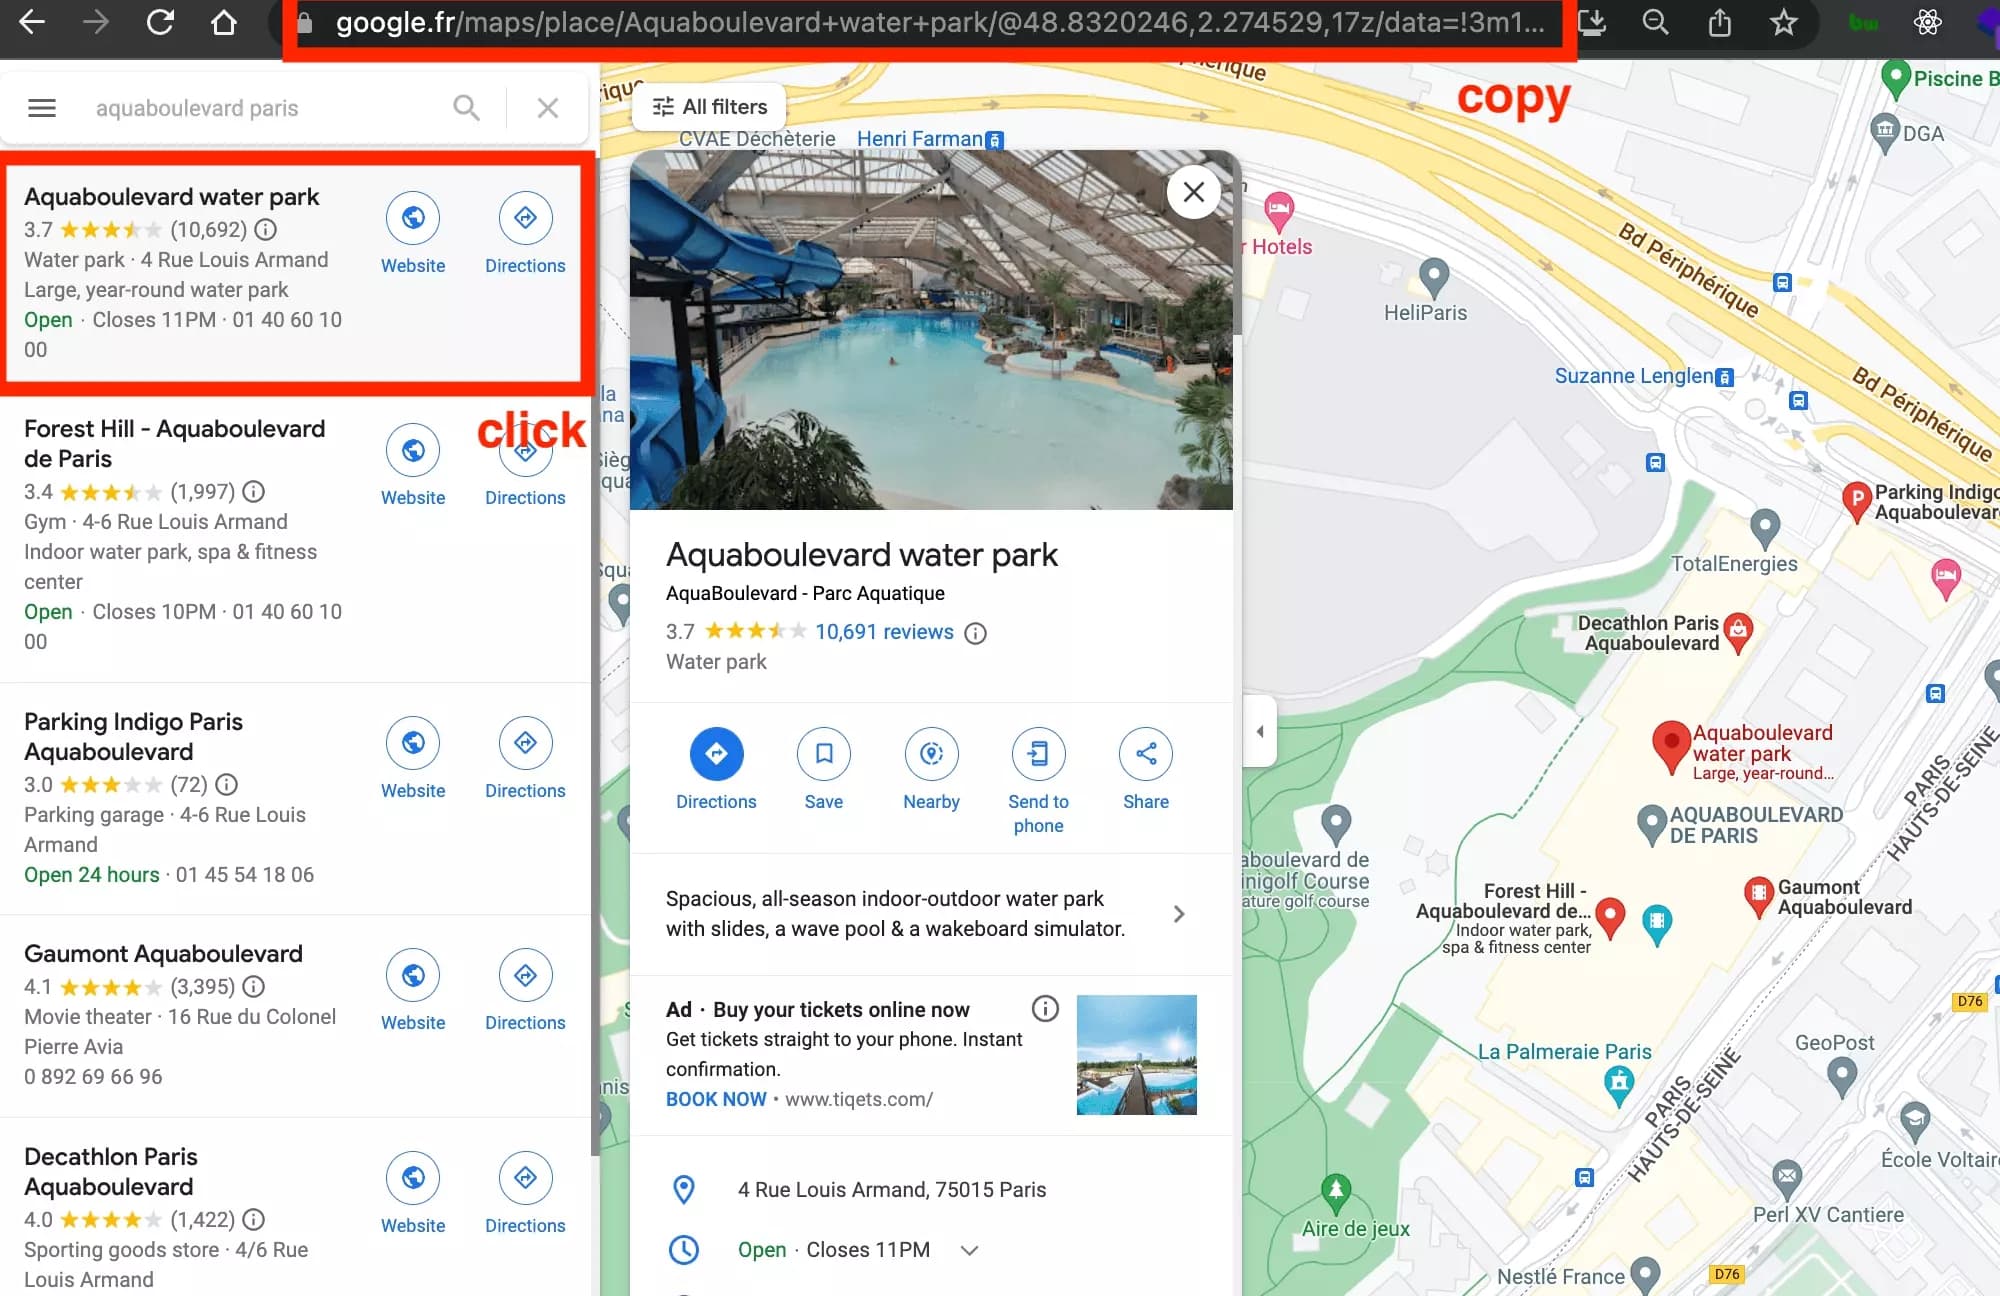The height and width of the screenshot is (1296, 2000).
Task: Click the browser share icon
Action: pyautogui.click(x=1720, y=22)
